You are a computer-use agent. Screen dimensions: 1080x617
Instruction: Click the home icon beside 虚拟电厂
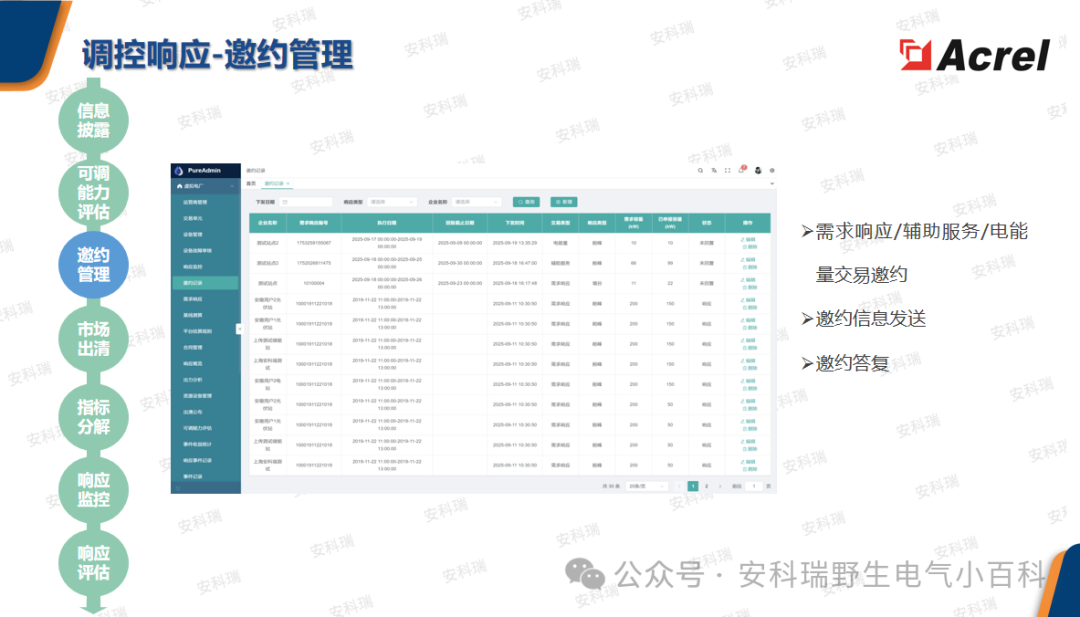tap(180, 187)
